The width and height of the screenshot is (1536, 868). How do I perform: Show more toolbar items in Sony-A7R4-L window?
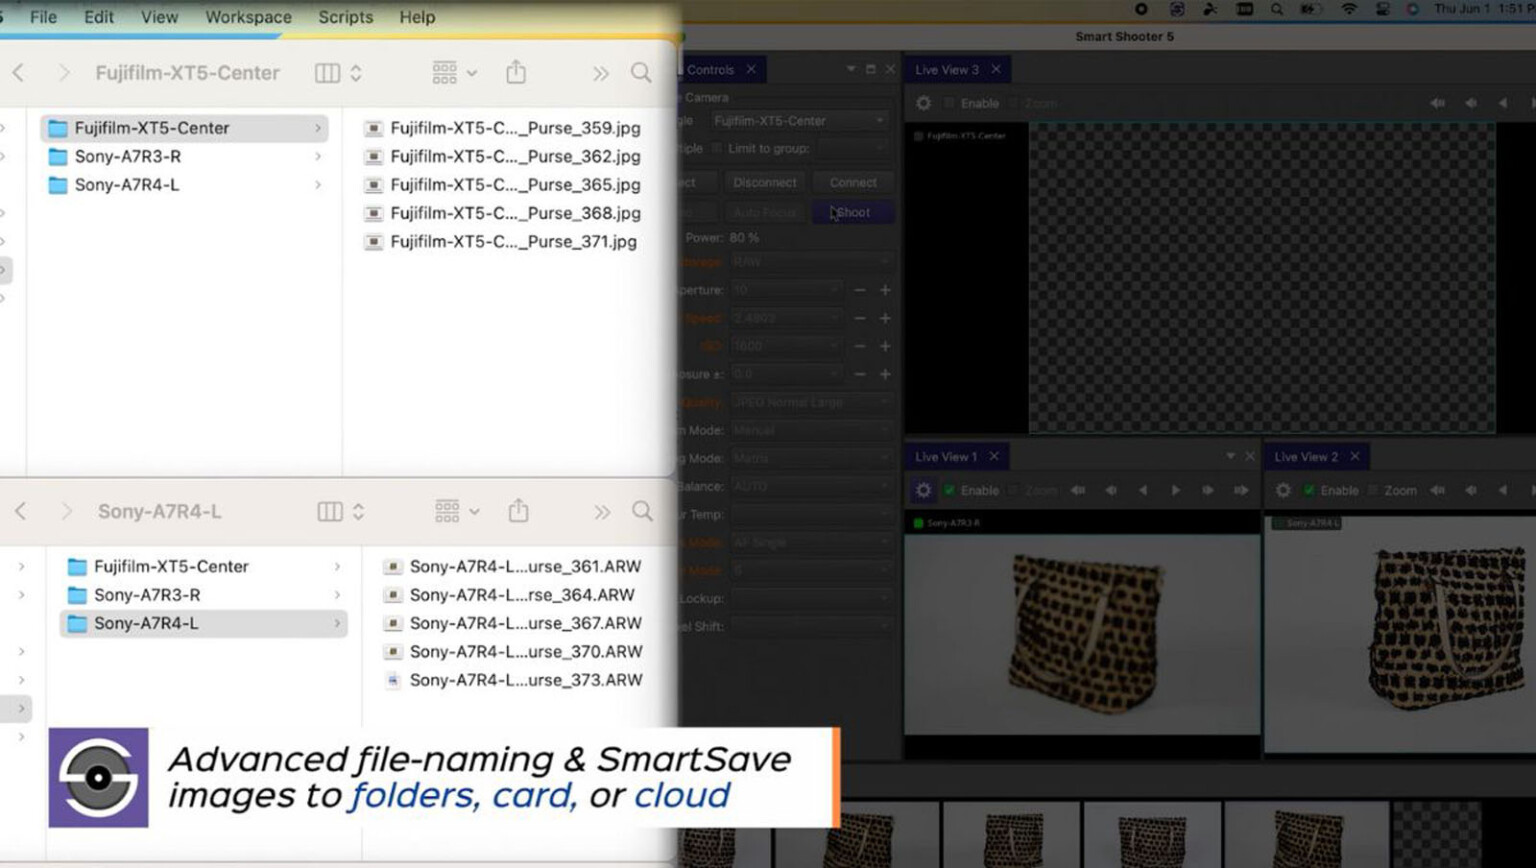click(601, 512)
